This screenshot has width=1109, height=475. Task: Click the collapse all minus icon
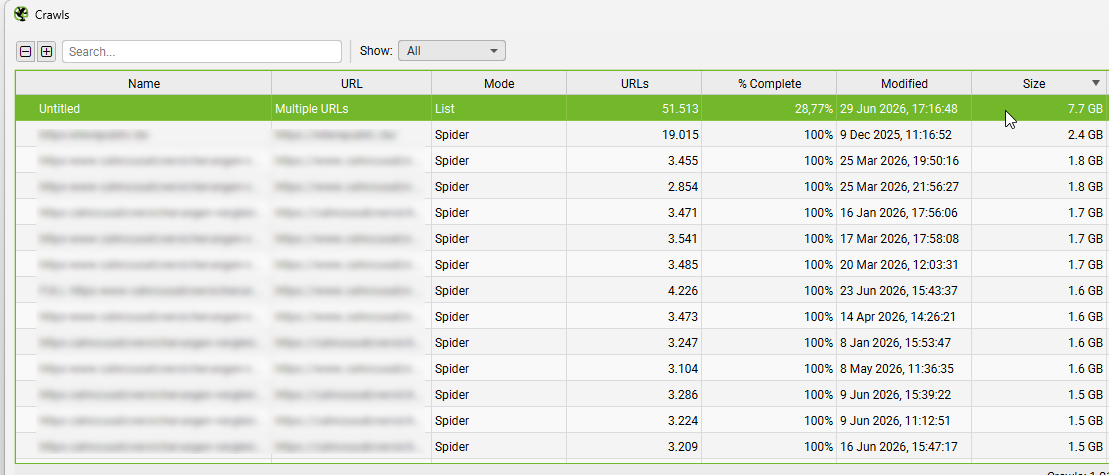pyautogui.click(x=25, y=52)
